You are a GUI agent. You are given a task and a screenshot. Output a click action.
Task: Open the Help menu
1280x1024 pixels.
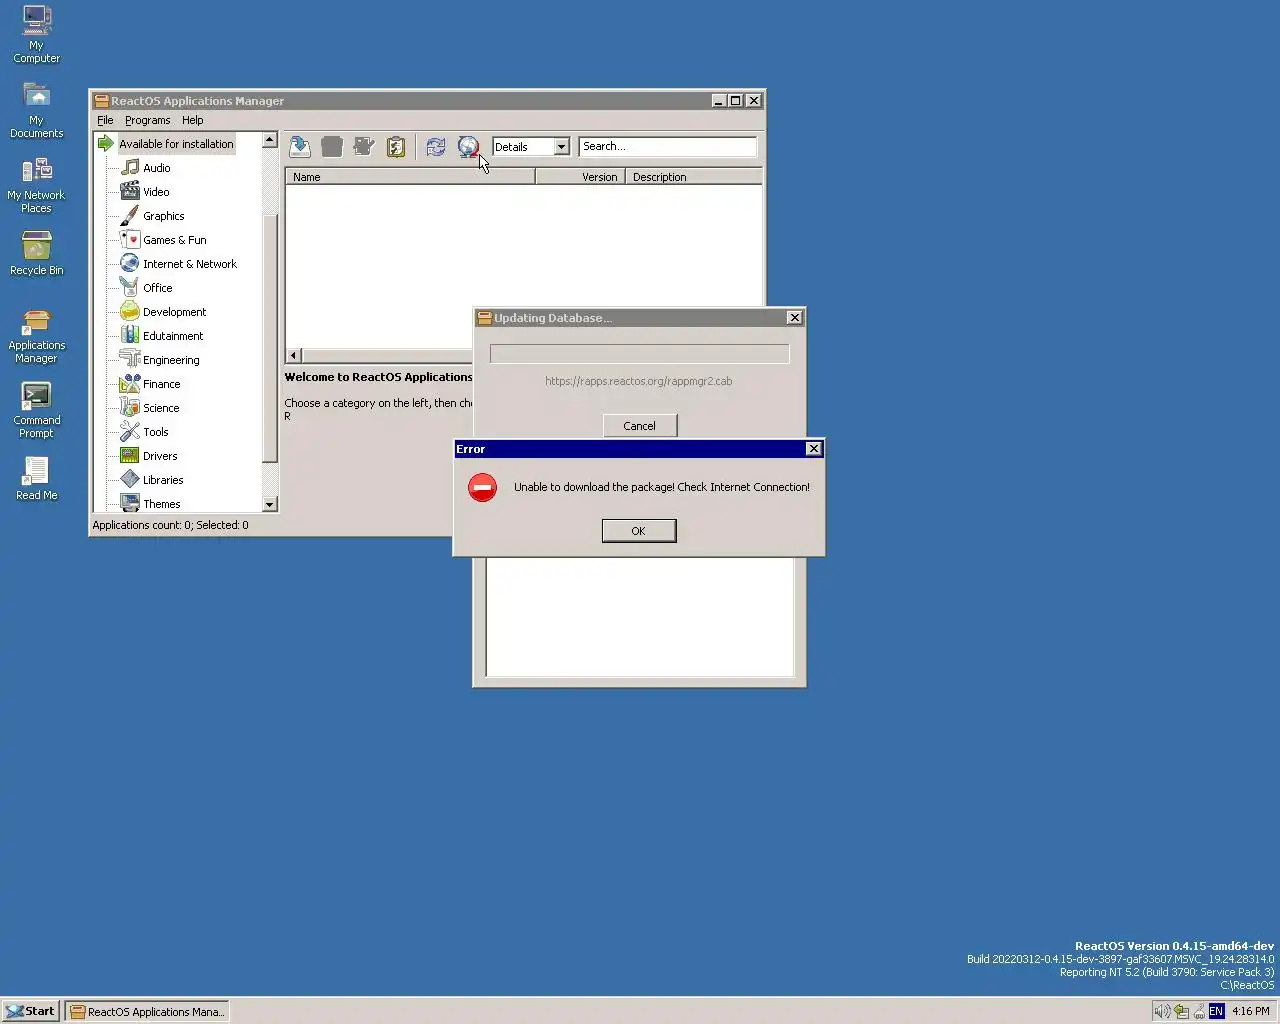193,120
